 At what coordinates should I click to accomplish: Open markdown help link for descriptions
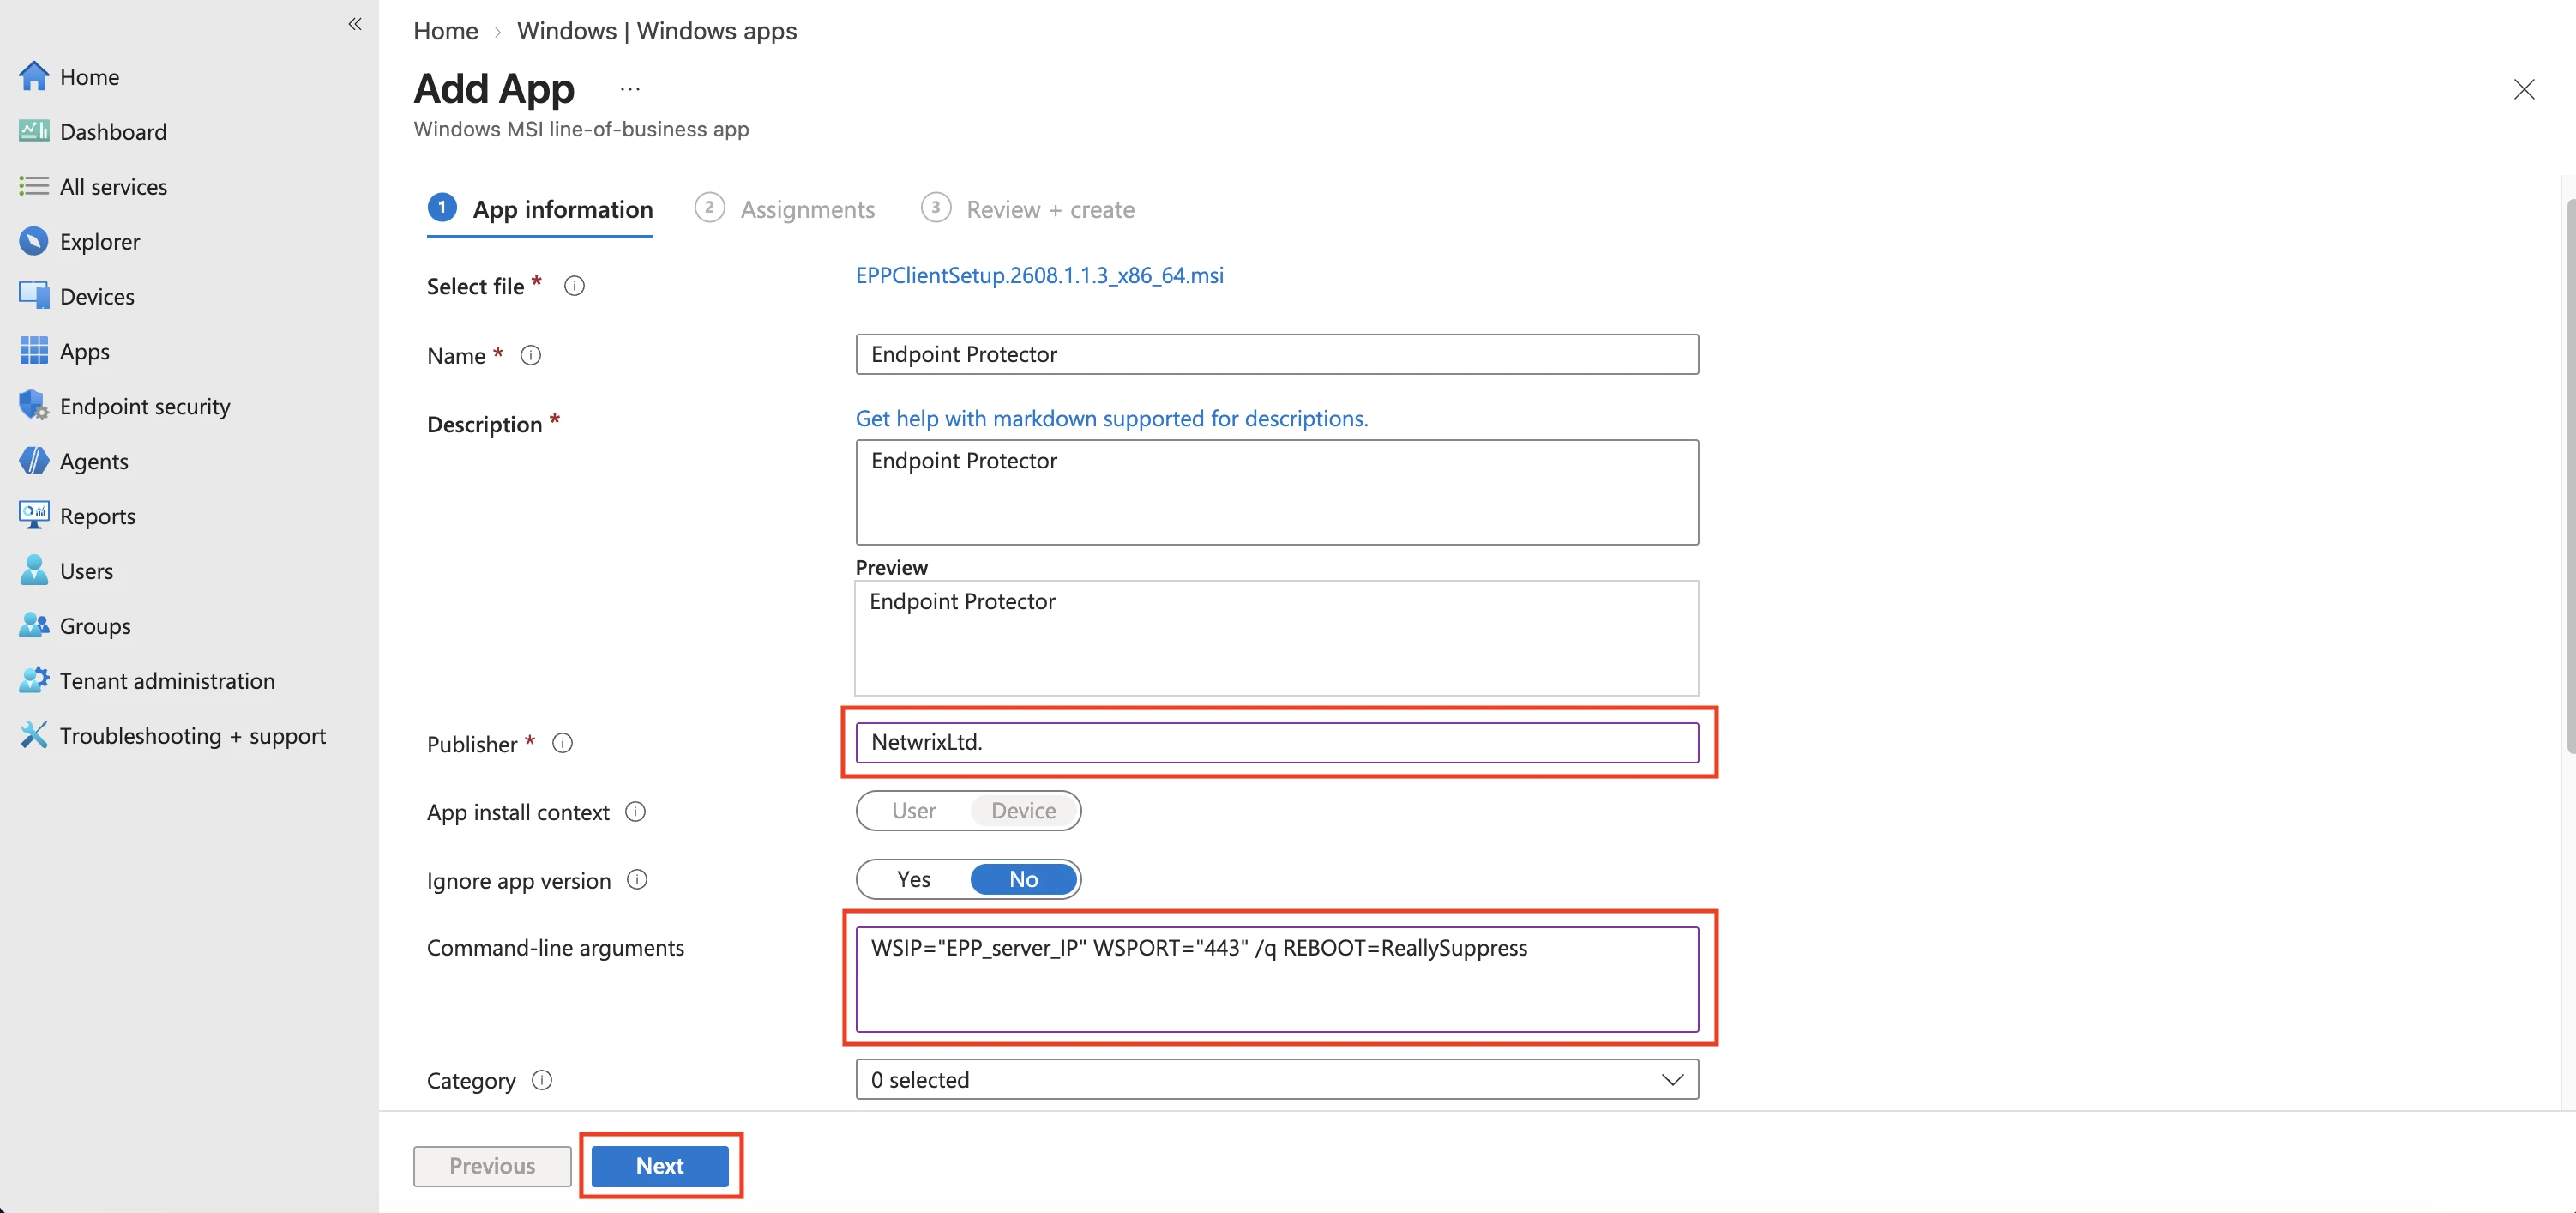1112,419
